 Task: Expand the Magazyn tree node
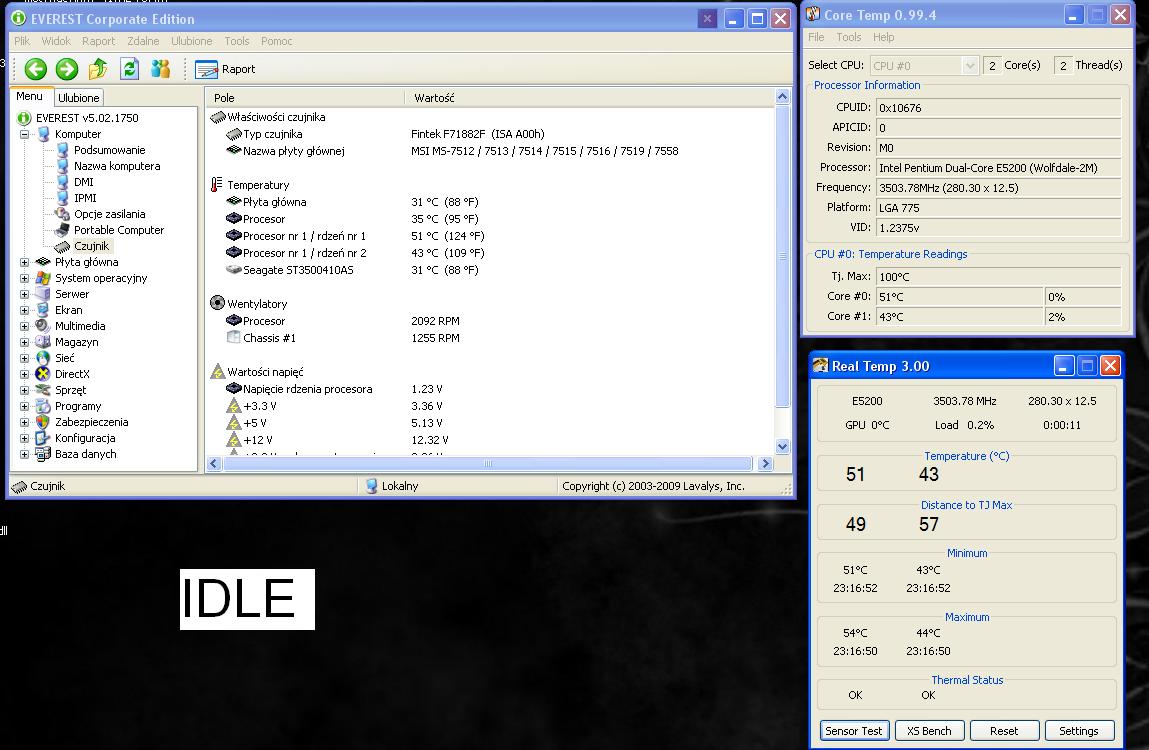pos(24,342)
